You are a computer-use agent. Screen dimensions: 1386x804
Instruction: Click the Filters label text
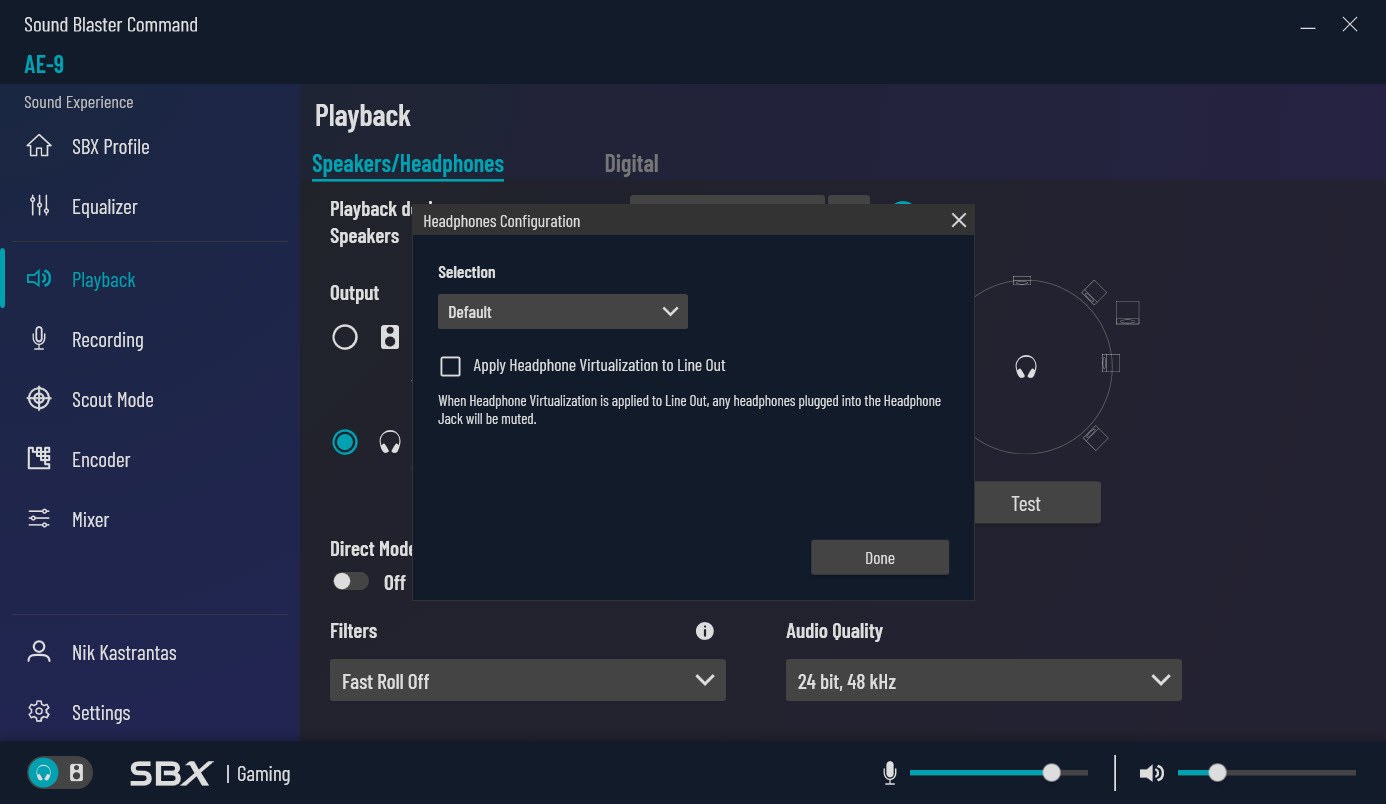(354, 631)
